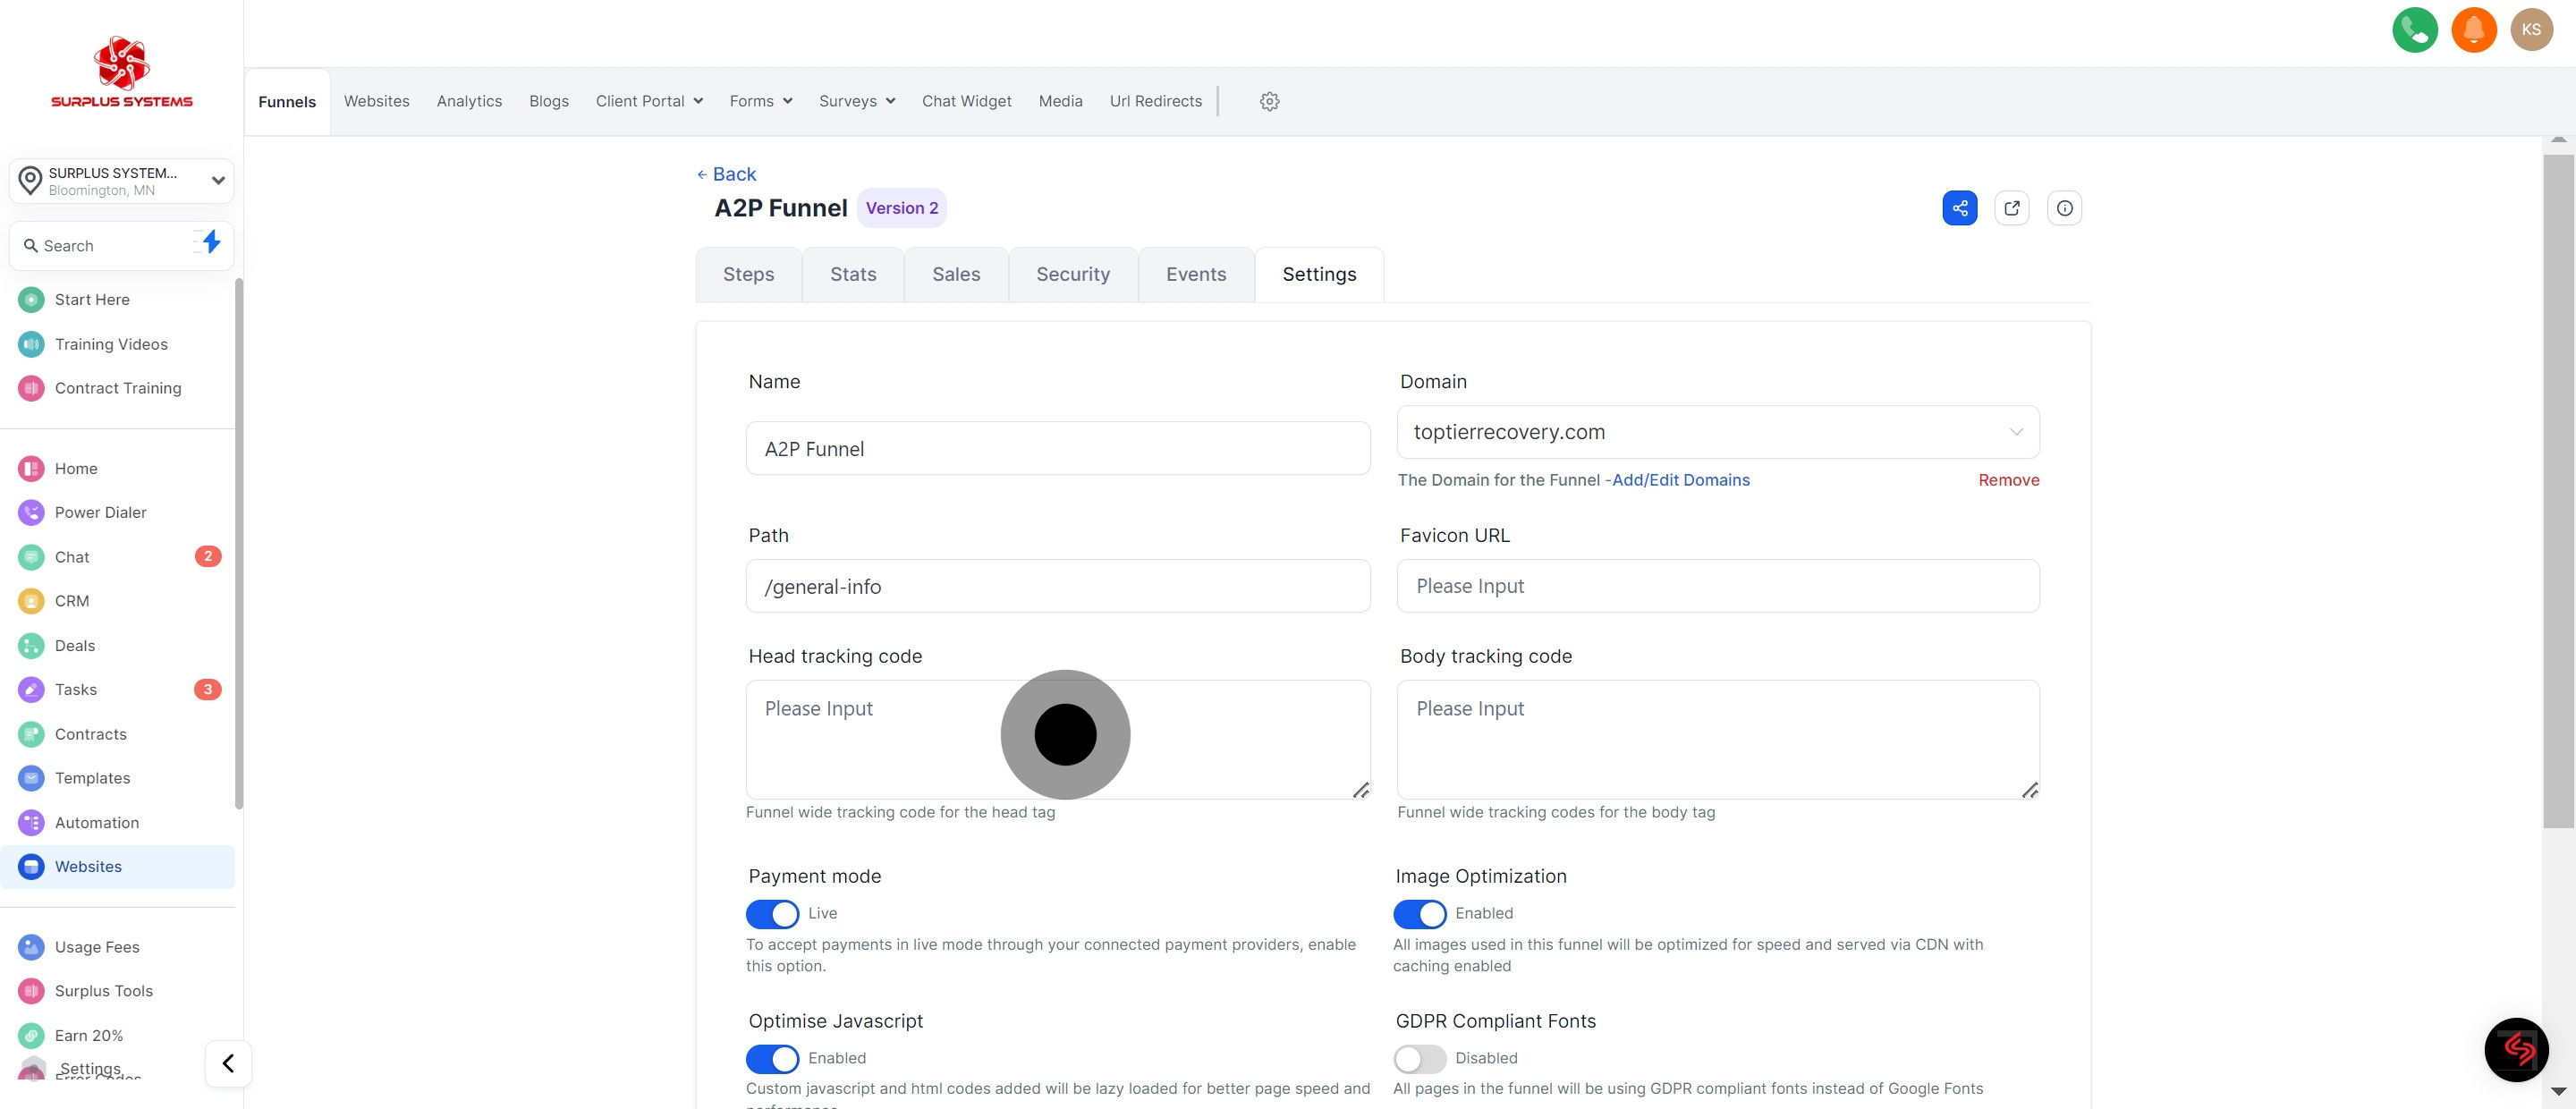Click the Add/Edit Domains link
The width and height of the screenshot is (2576, 1109).
[x=1680, y=480]
